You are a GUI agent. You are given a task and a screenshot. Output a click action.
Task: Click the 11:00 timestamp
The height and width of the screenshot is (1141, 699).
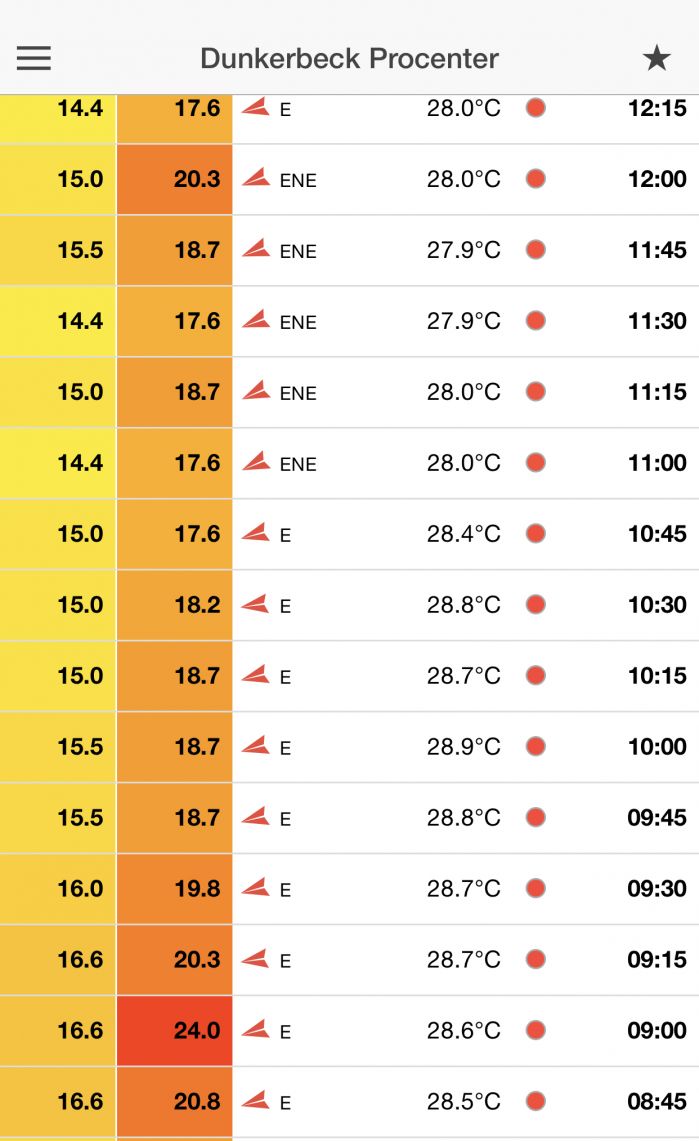[x=657, y=463]
